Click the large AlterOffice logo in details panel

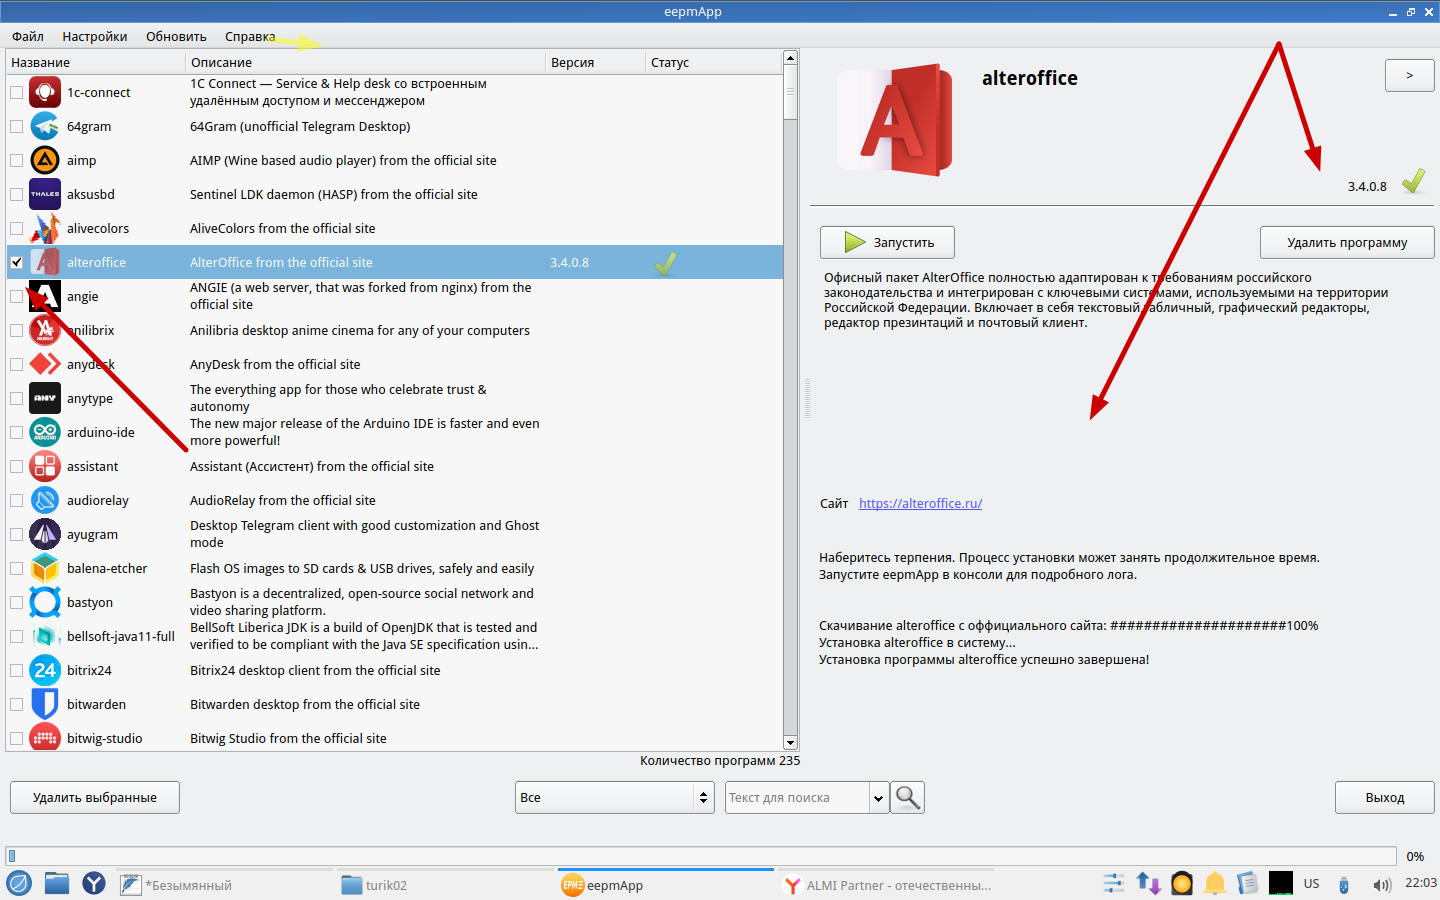click(x=894, y=121)
